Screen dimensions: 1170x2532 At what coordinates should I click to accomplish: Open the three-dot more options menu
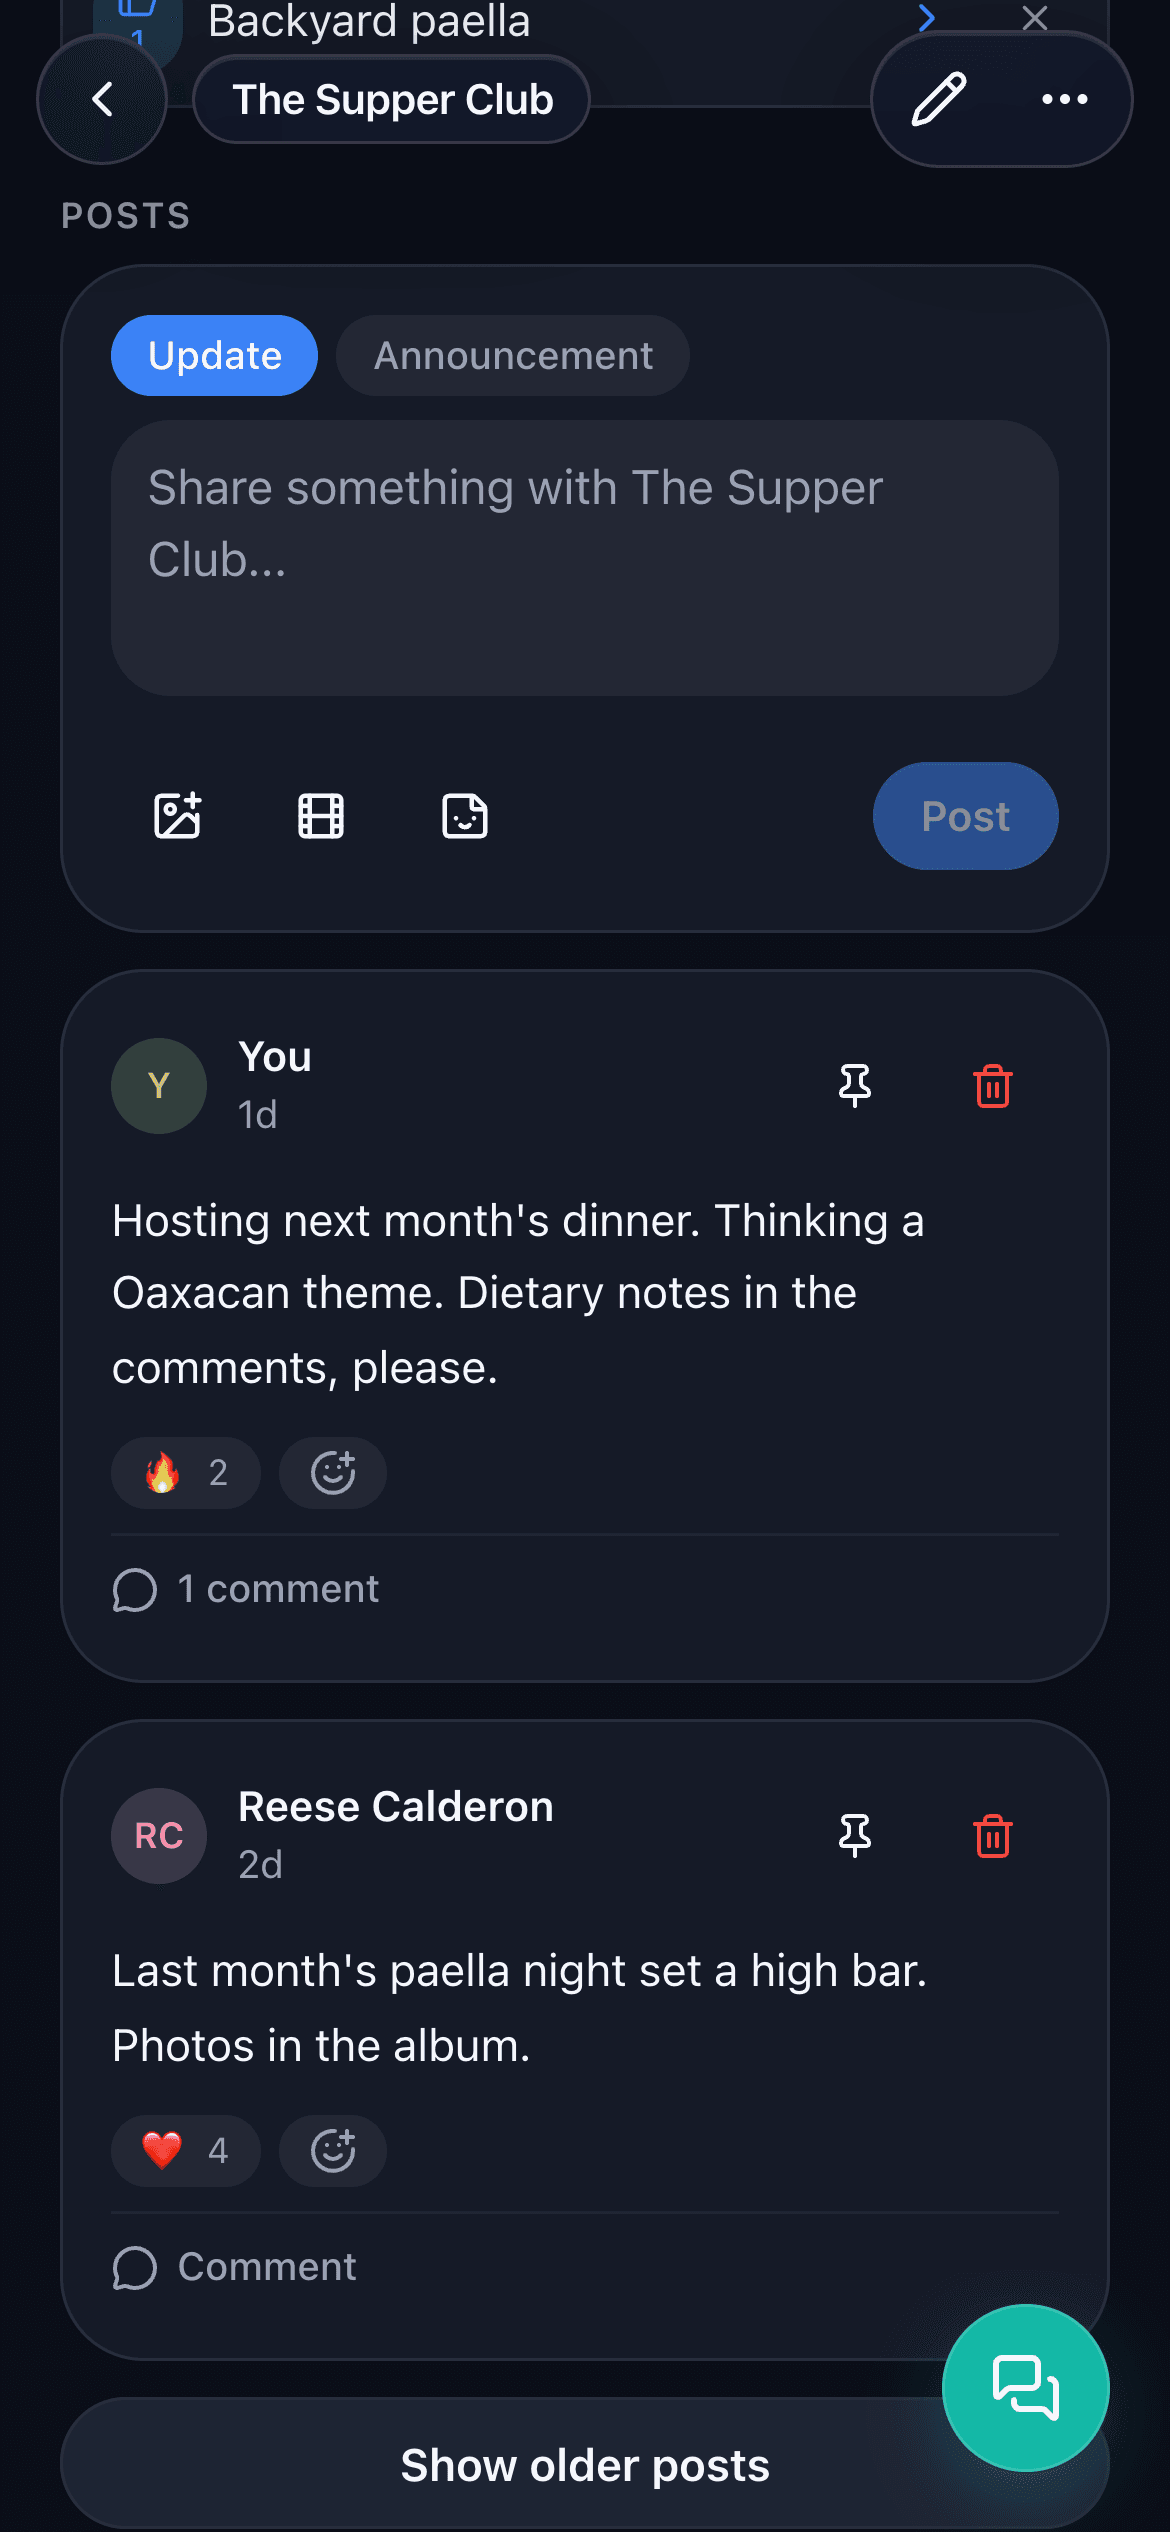pos(1064,99)
